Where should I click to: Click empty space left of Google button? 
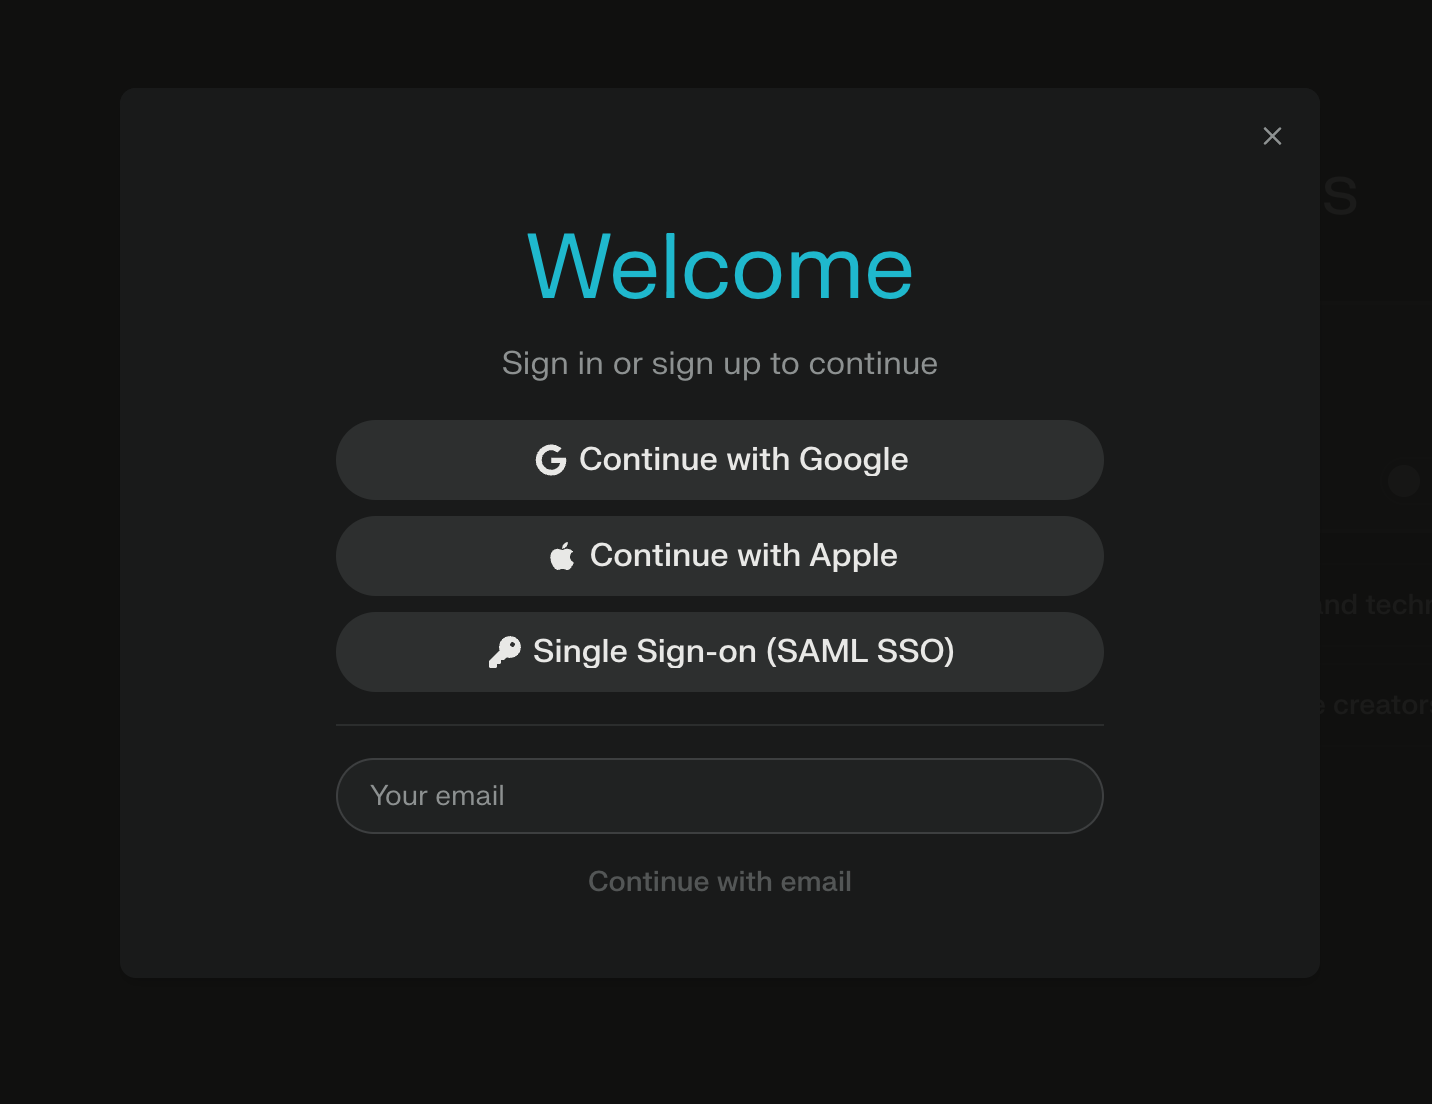coord(228,460)
